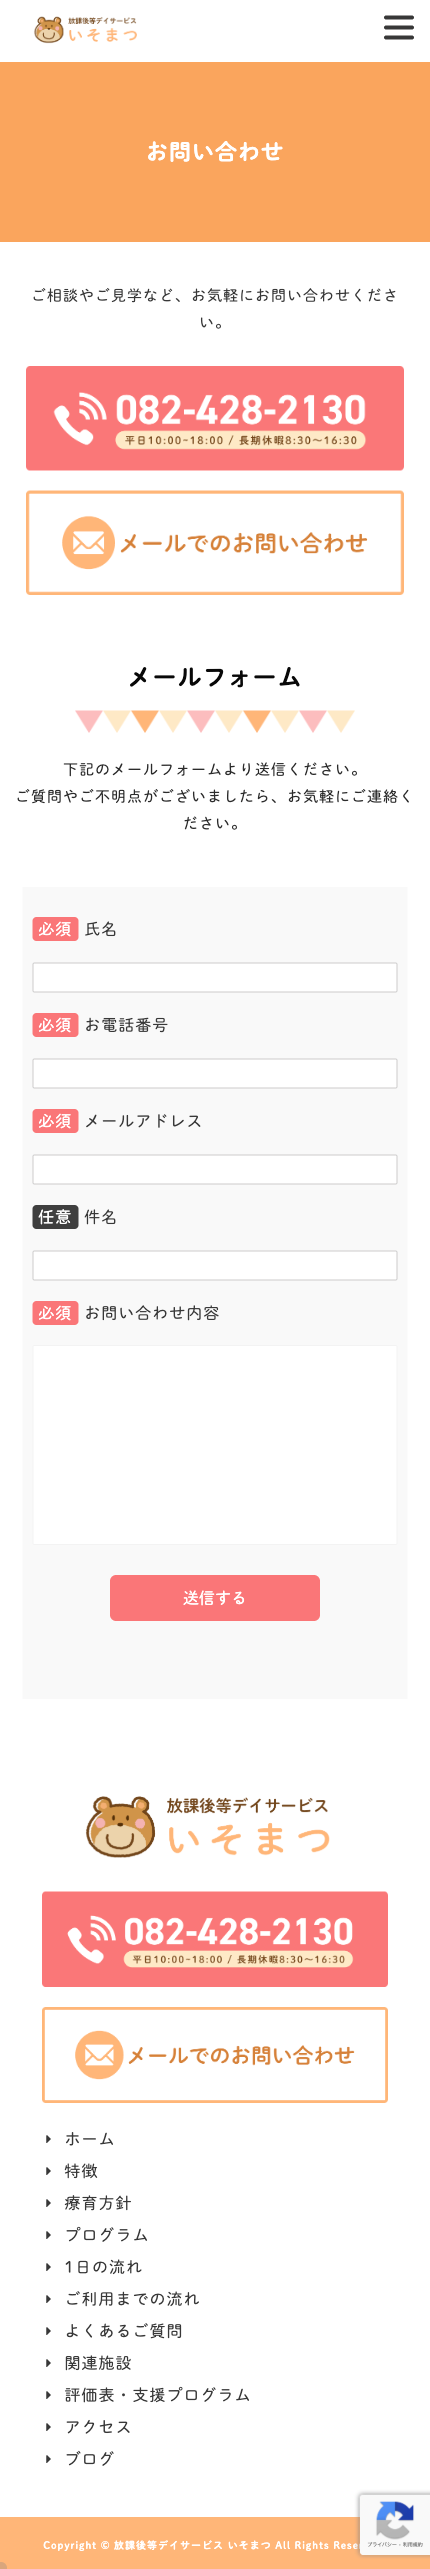Click the arrow next to プログラム
This screenshot has height=2569, width=430.
[48, 2235]
